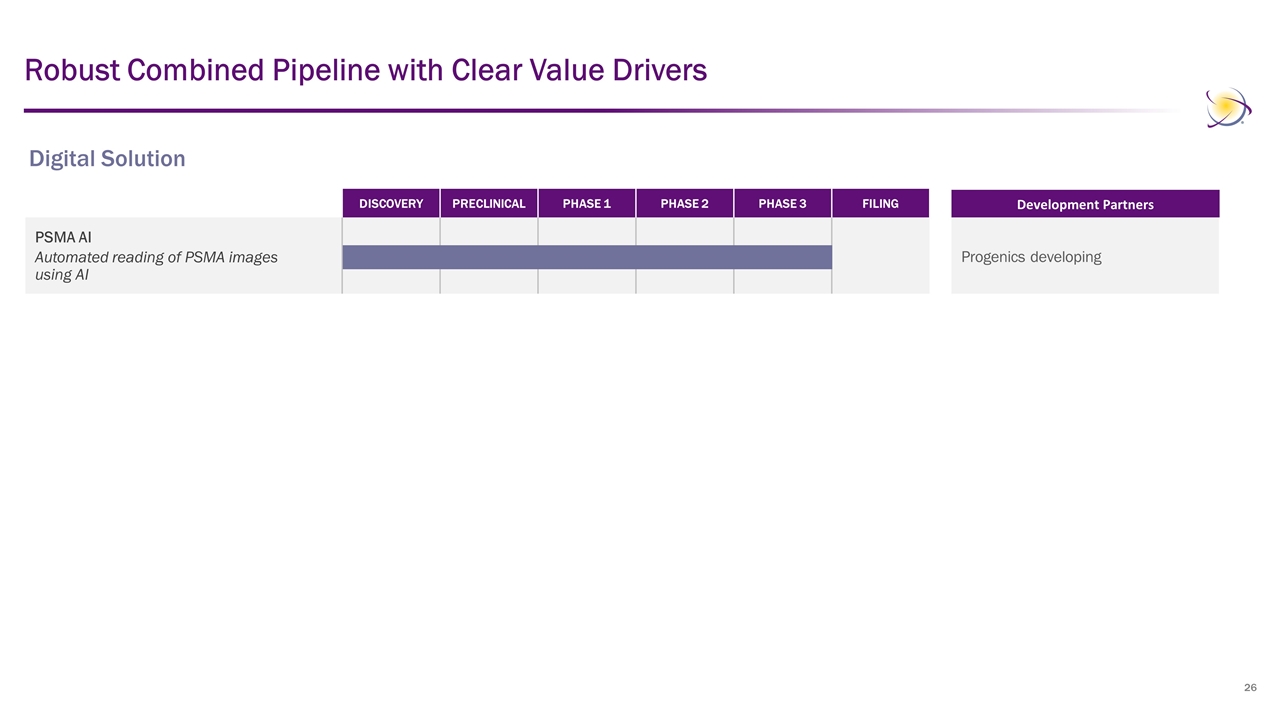Click the empty cell above the bar under DISCOVERY

coord(391,231)
